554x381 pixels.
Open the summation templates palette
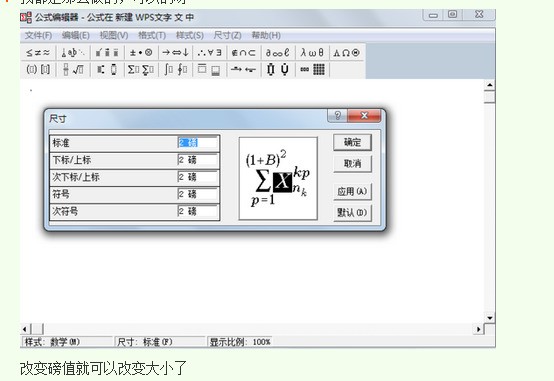point(141,69)
